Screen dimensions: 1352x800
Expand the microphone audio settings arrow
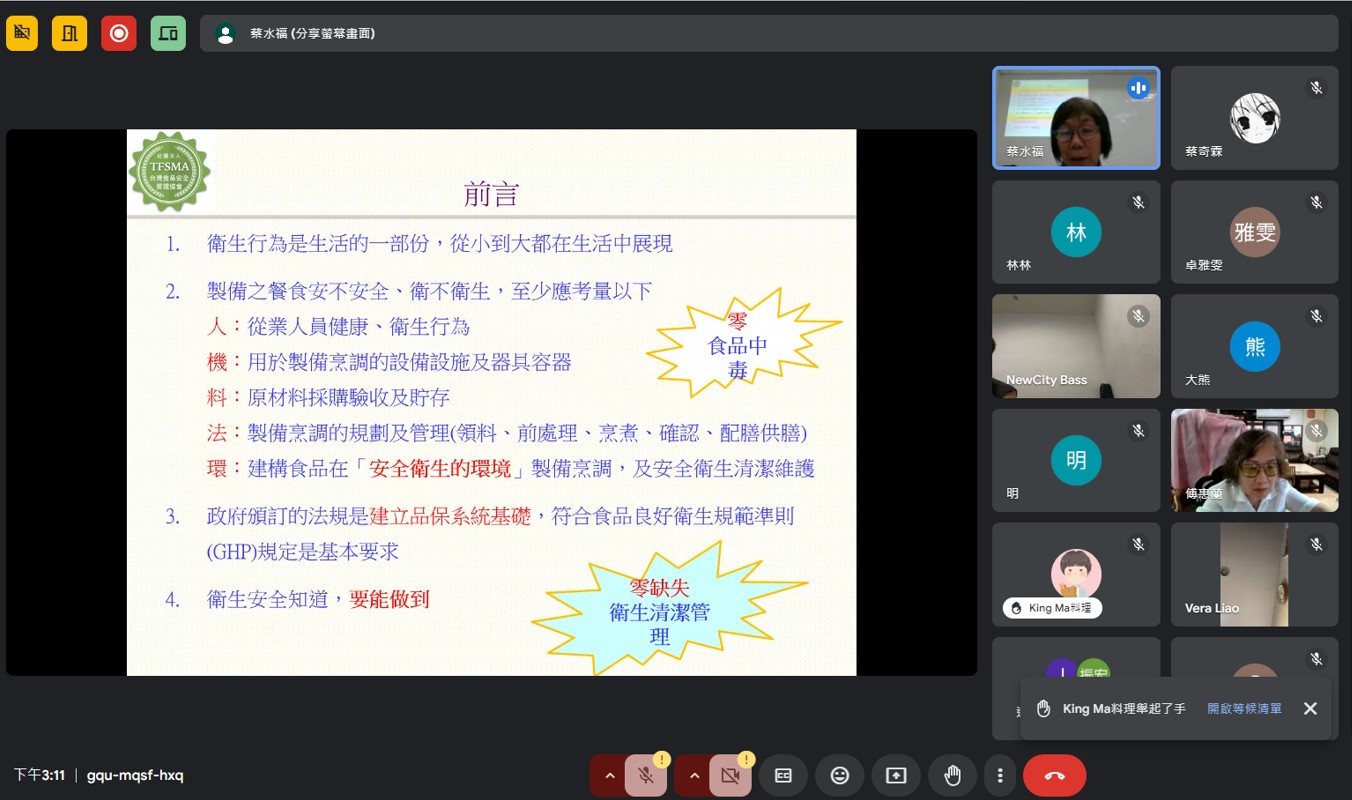(x=608, y=776)
